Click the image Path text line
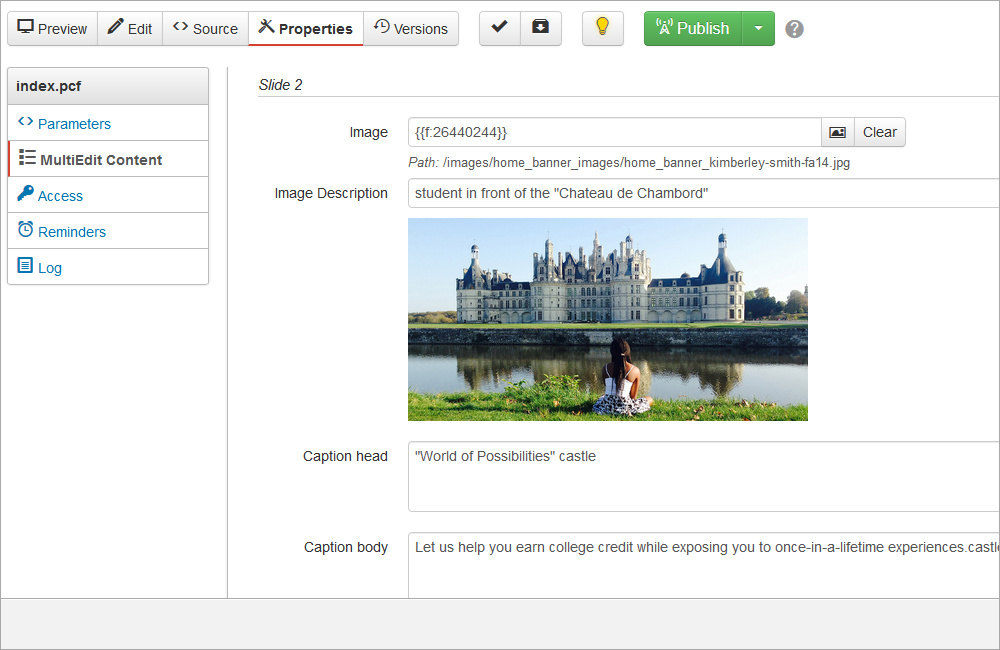 [x=629, y=163]
